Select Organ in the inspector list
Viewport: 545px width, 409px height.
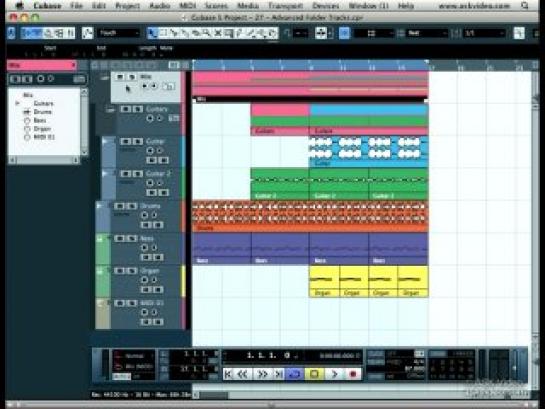pyautogui.click(x=41, y=129)
